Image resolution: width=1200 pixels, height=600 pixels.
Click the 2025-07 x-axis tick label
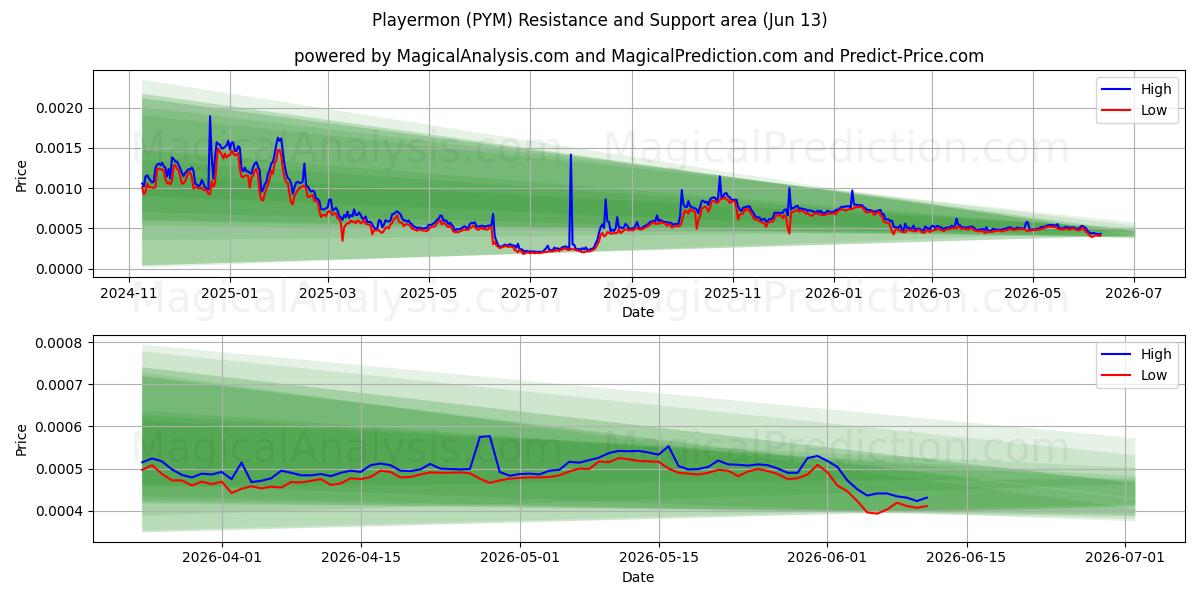coord(530,293)
